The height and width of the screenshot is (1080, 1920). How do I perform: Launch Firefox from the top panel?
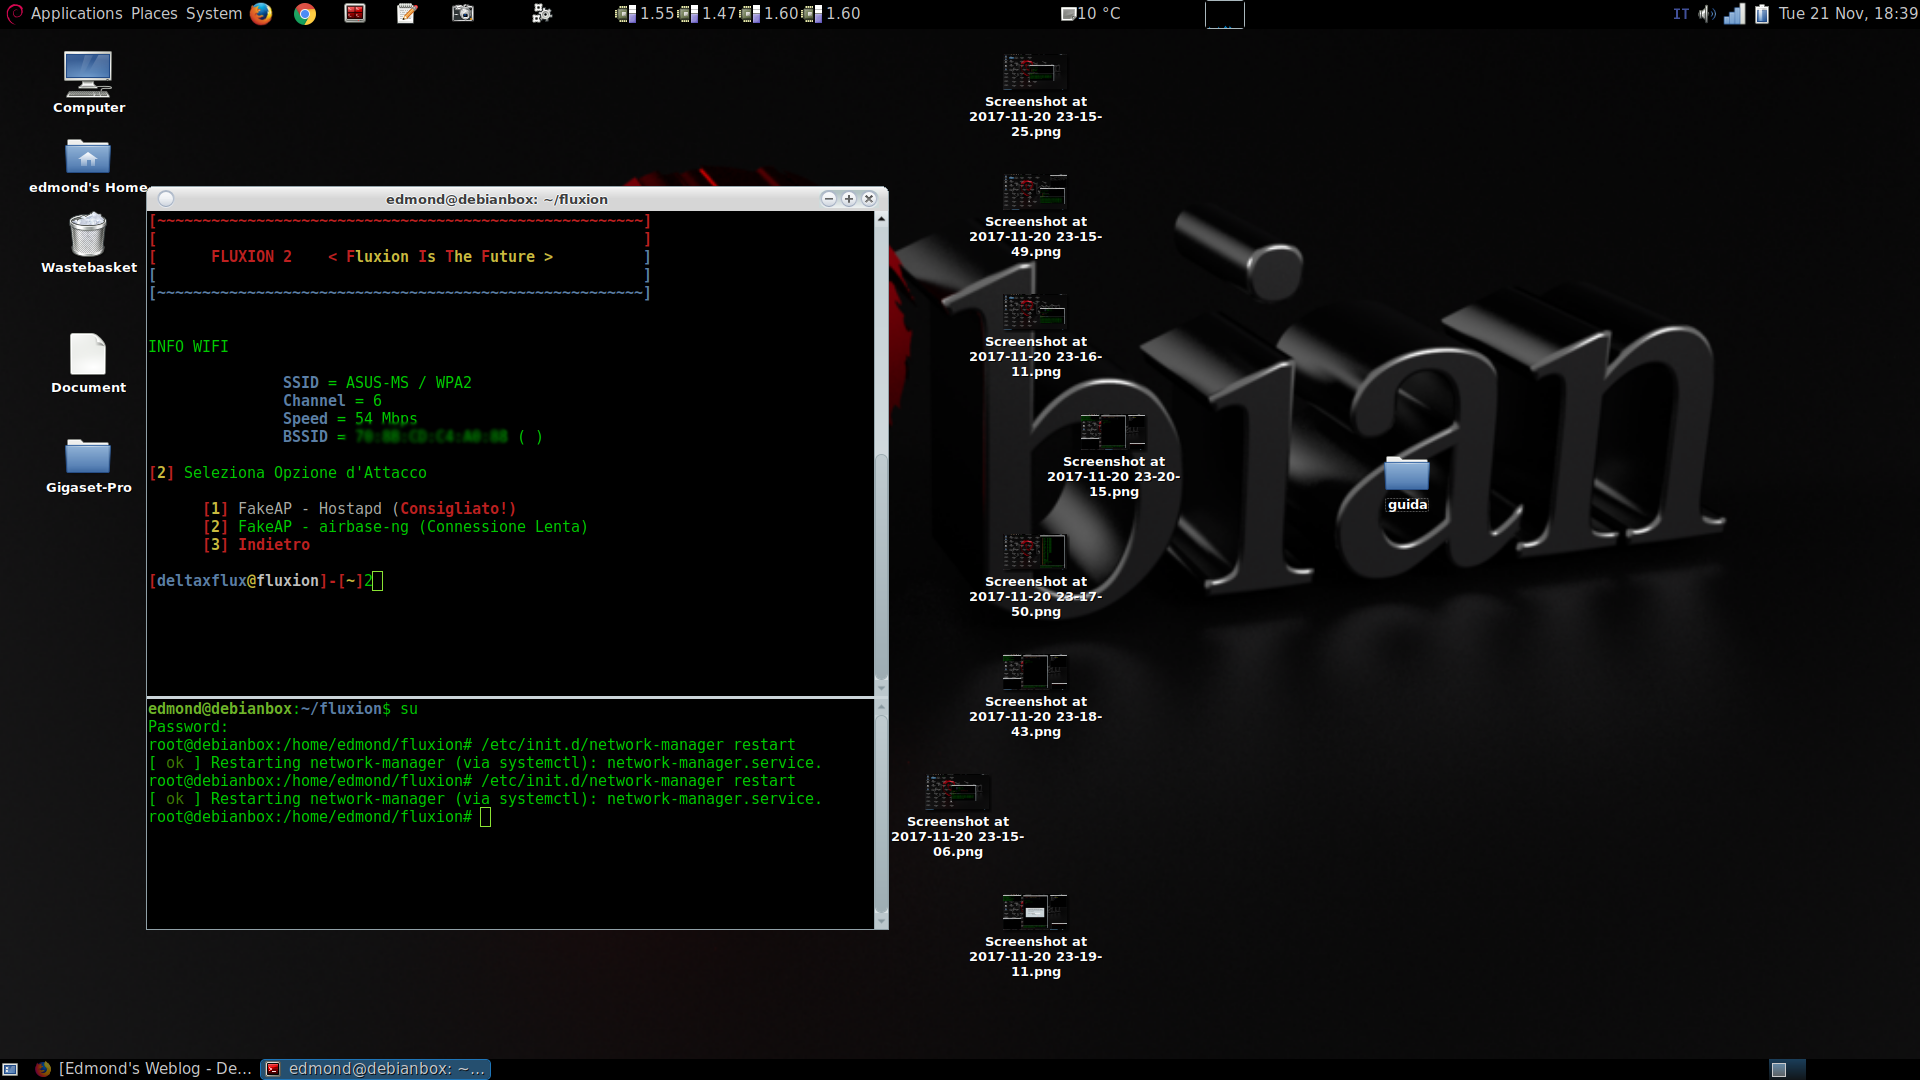tap(261, 13)
